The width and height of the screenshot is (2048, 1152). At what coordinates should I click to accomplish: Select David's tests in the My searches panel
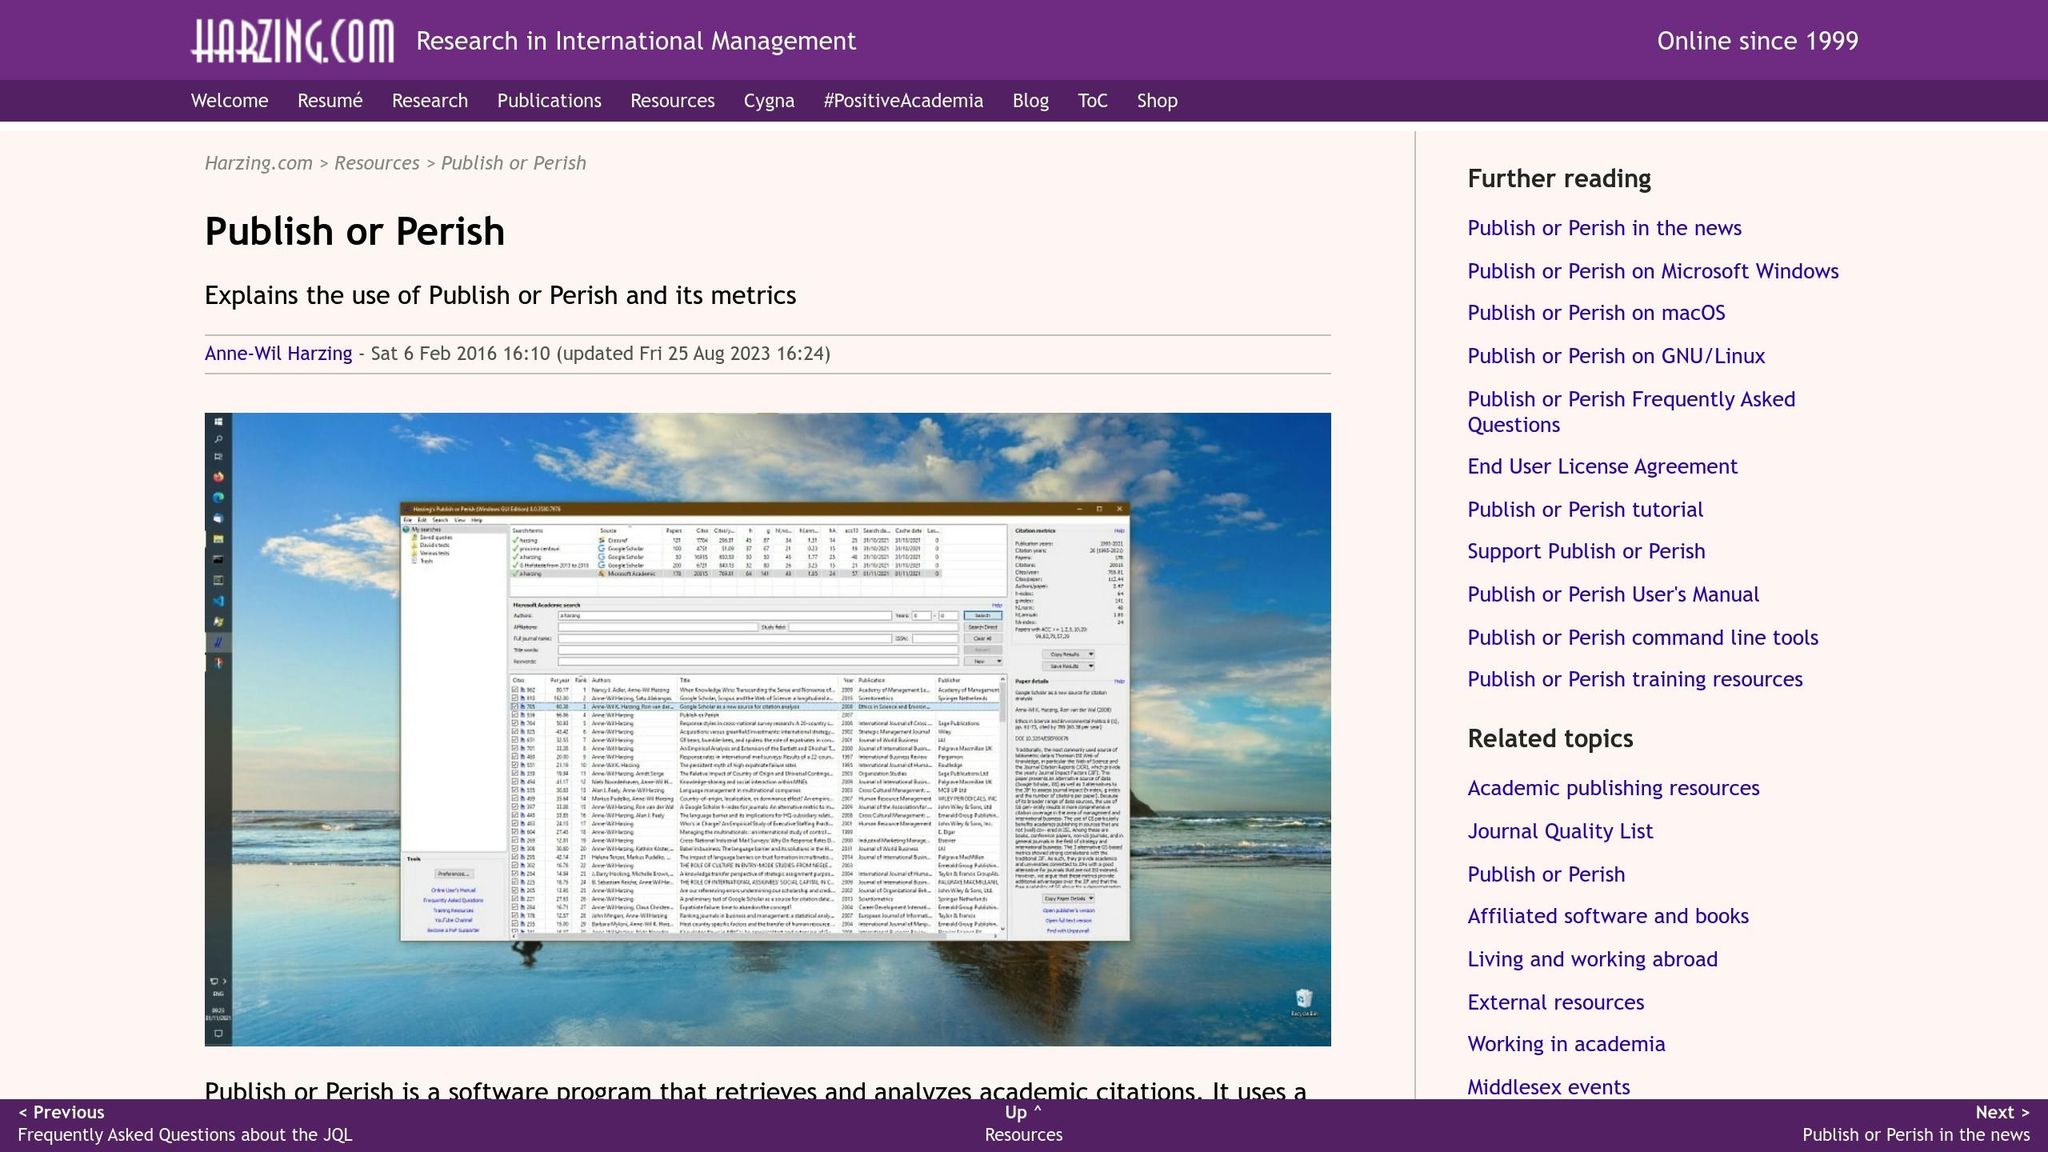435,545
